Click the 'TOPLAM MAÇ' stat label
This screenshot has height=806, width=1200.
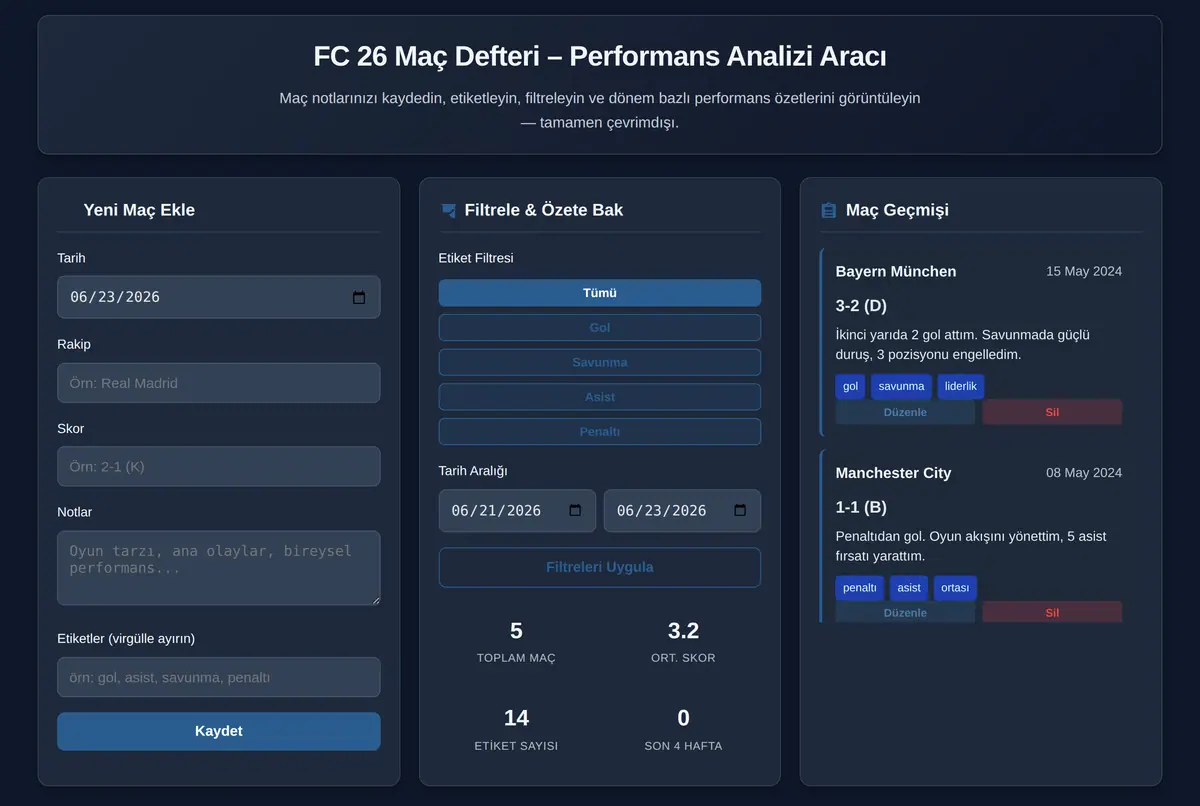click(516, 658)
